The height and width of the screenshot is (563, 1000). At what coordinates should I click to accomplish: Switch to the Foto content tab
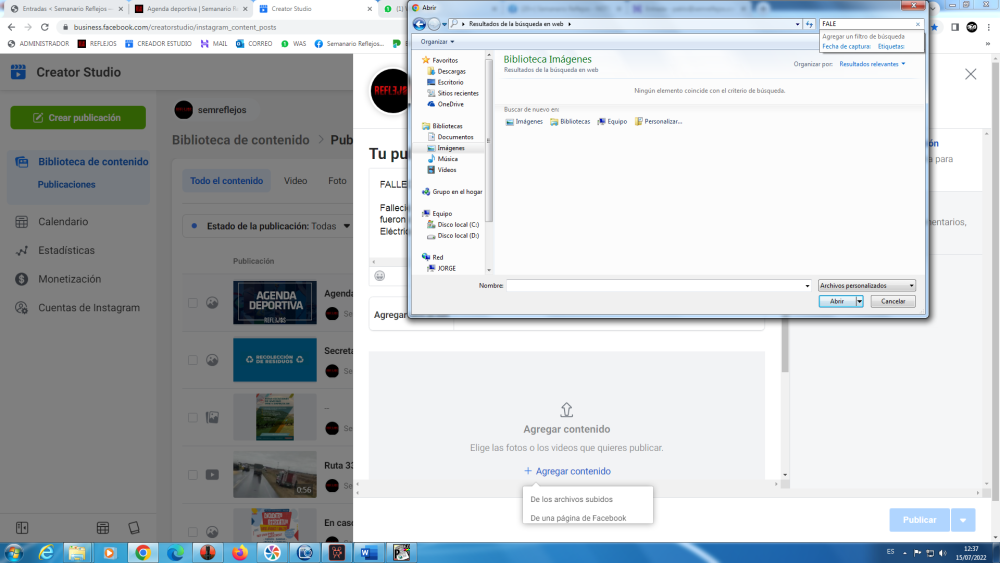pos(337,181)
